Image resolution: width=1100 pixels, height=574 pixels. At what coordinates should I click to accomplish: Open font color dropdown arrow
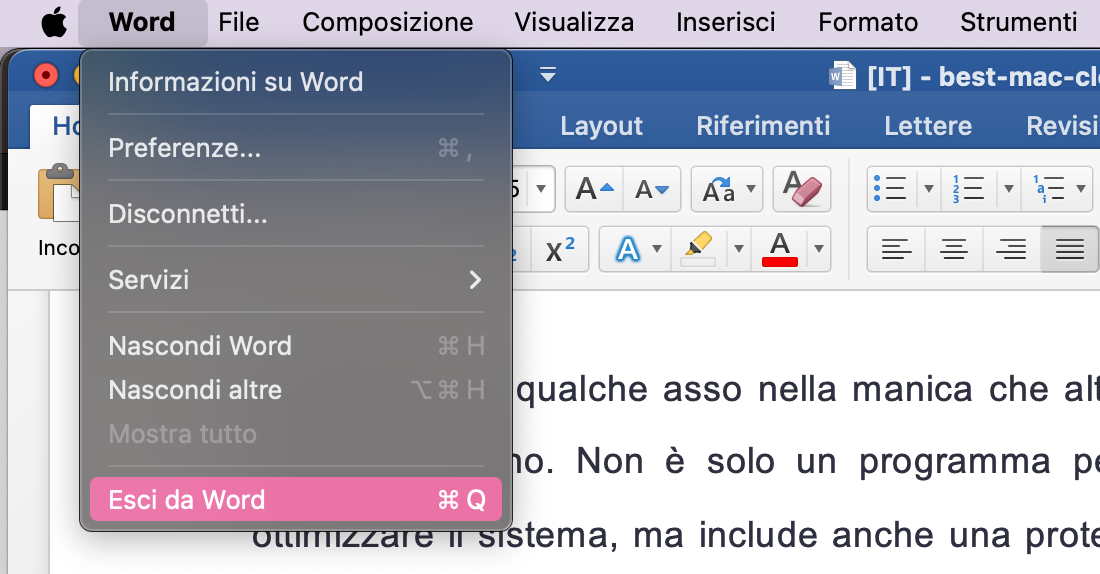819,249
